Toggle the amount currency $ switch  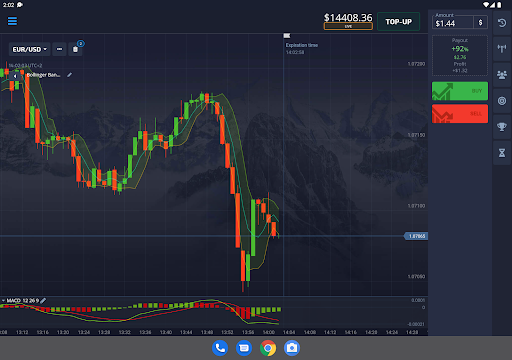pyautogui.click(x=480, y=22)
